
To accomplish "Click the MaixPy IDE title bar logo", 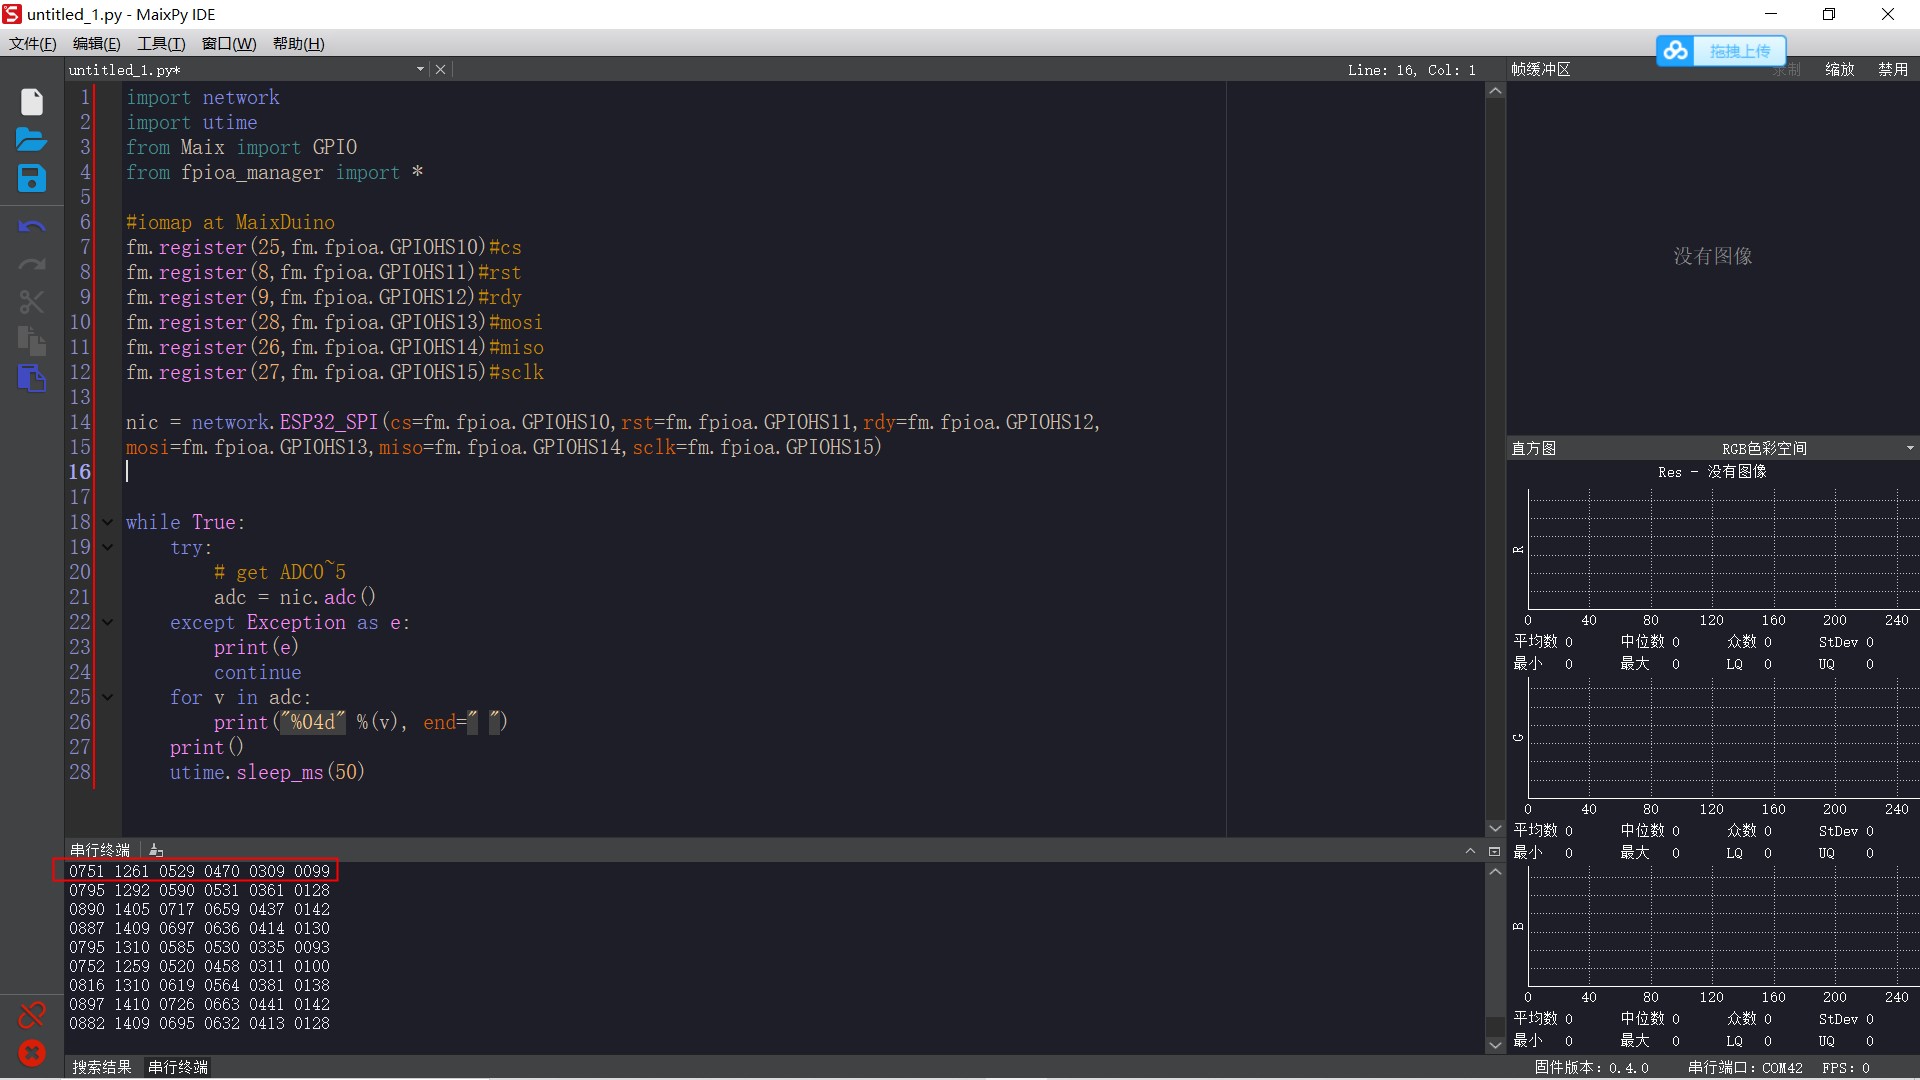I will tap(12, 14).
